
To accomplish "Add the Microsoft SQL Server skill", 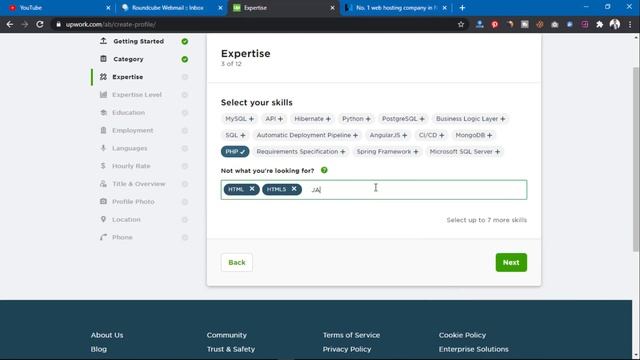I will (464, 151).
